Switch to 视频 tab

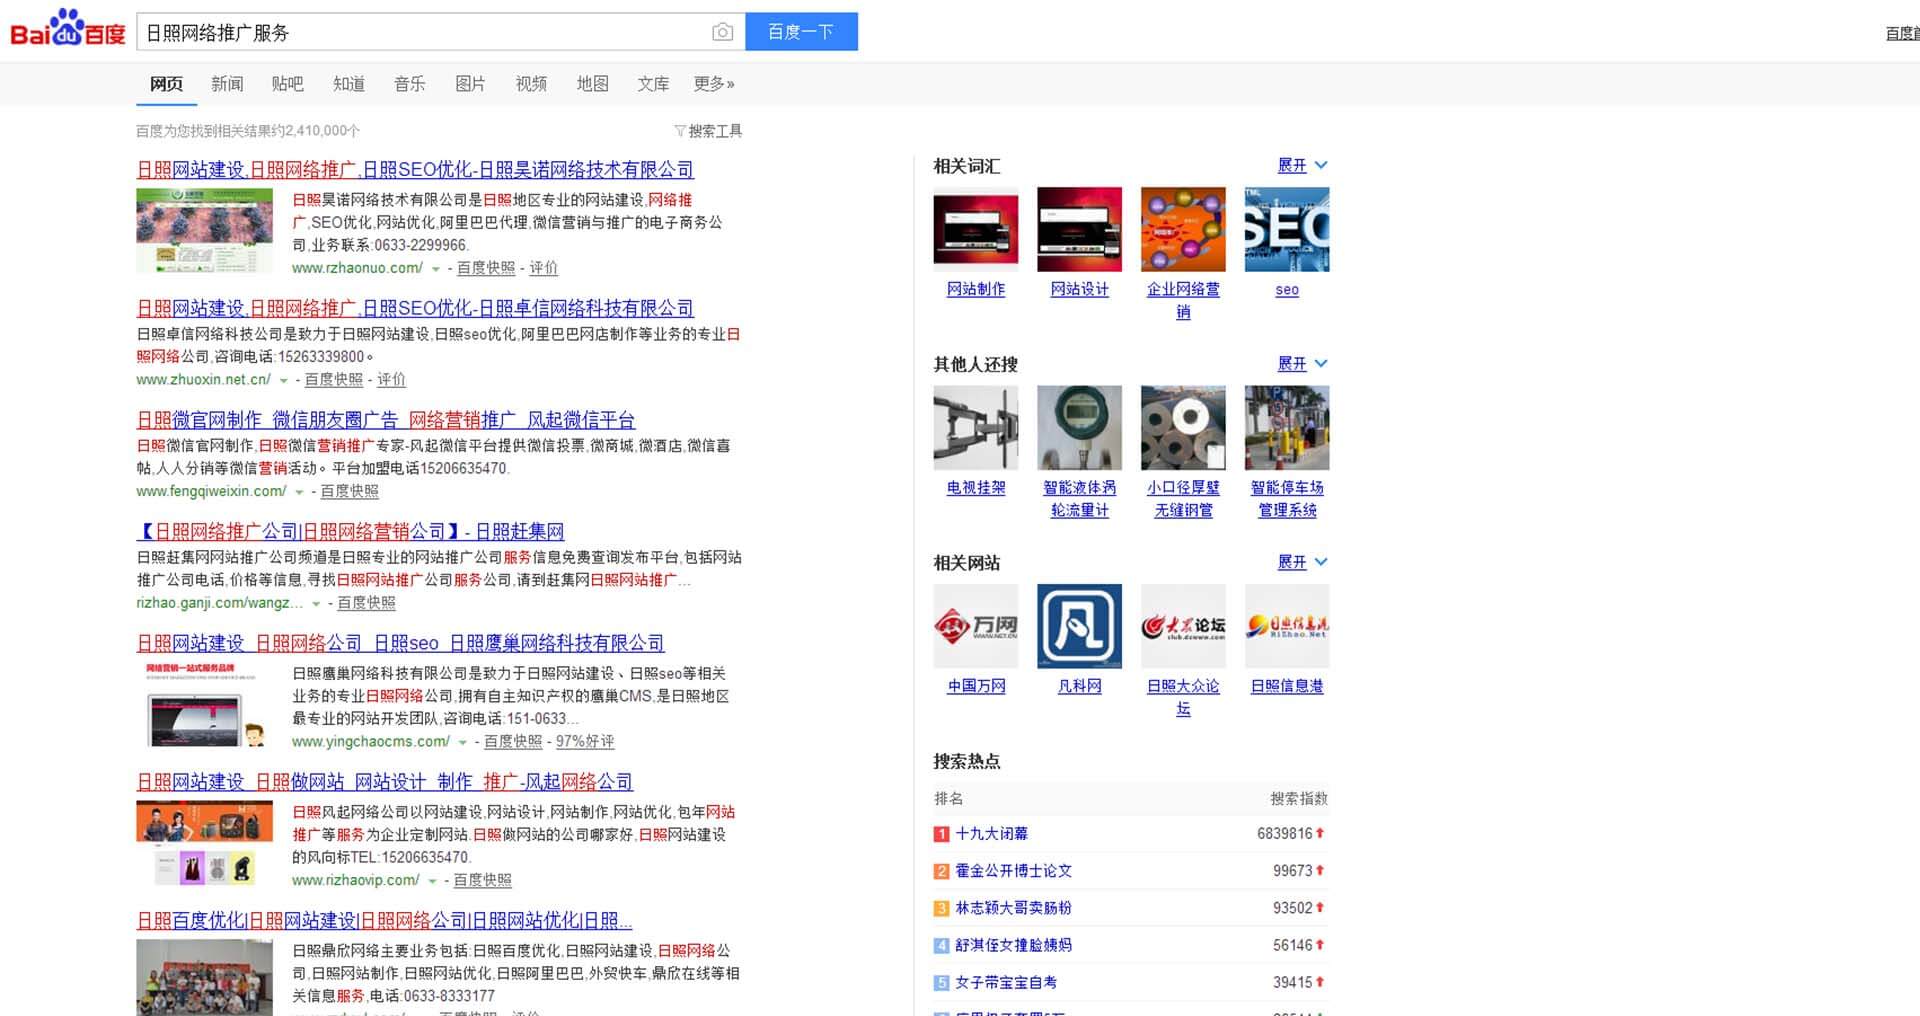(x=531, y=84)
